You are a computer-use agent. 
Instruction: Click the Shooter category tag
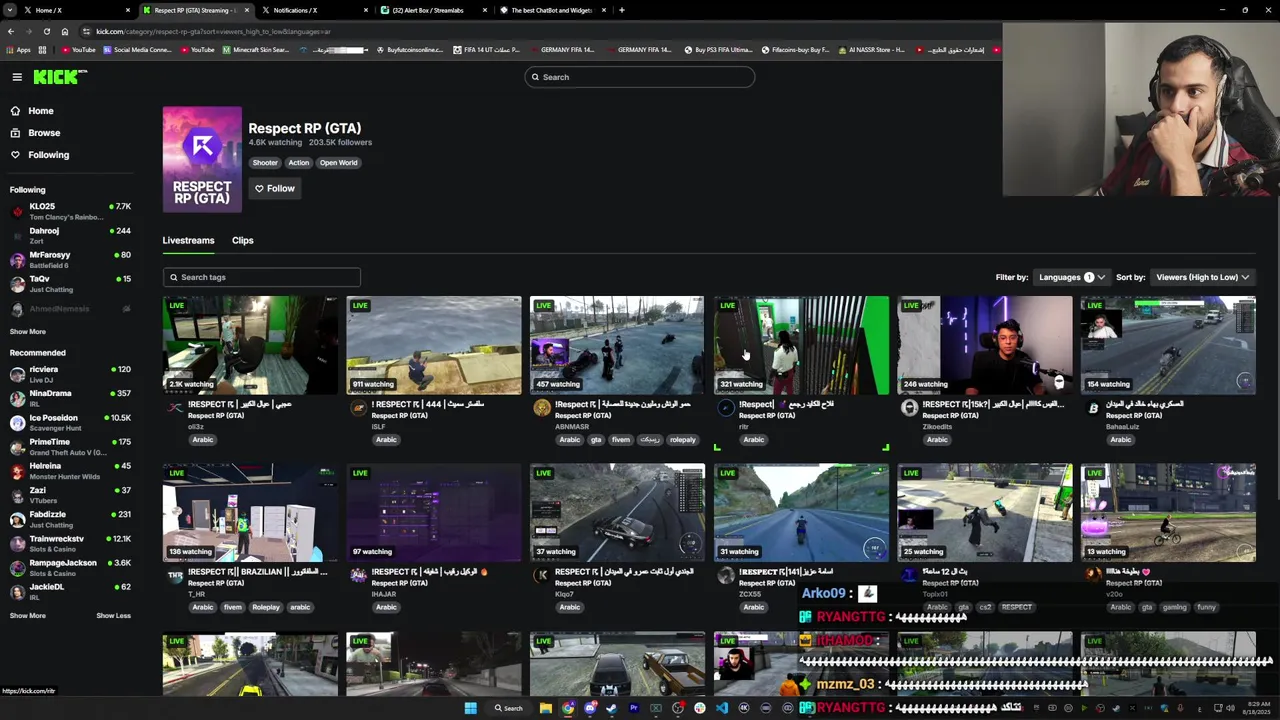coord(265,163)
